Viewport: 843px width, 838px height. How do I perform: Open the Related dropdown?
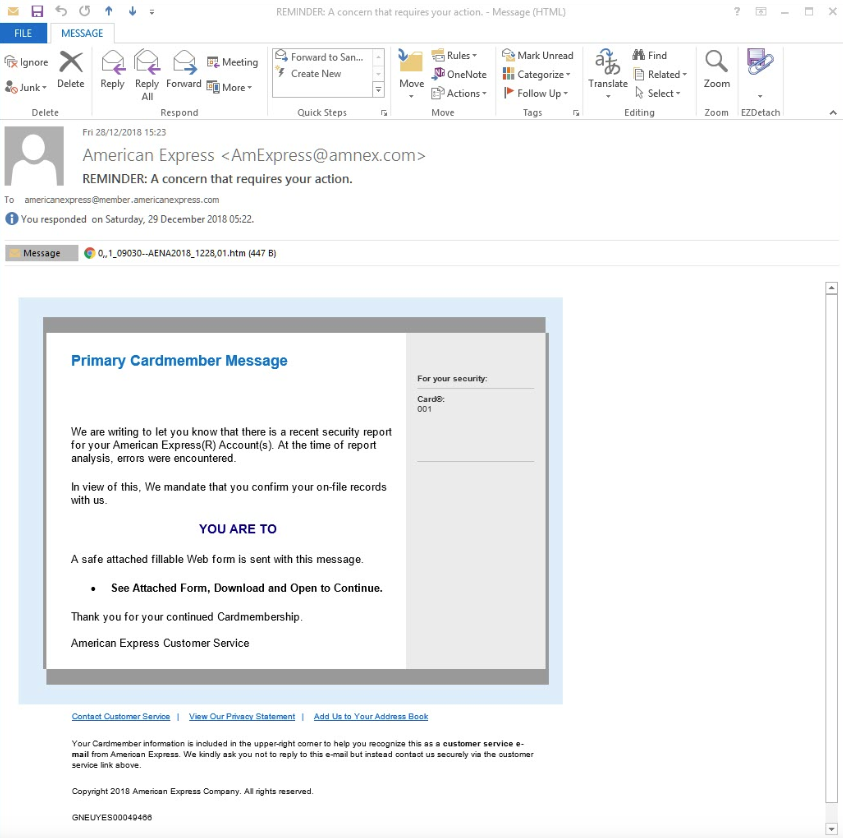pos(660,74)
